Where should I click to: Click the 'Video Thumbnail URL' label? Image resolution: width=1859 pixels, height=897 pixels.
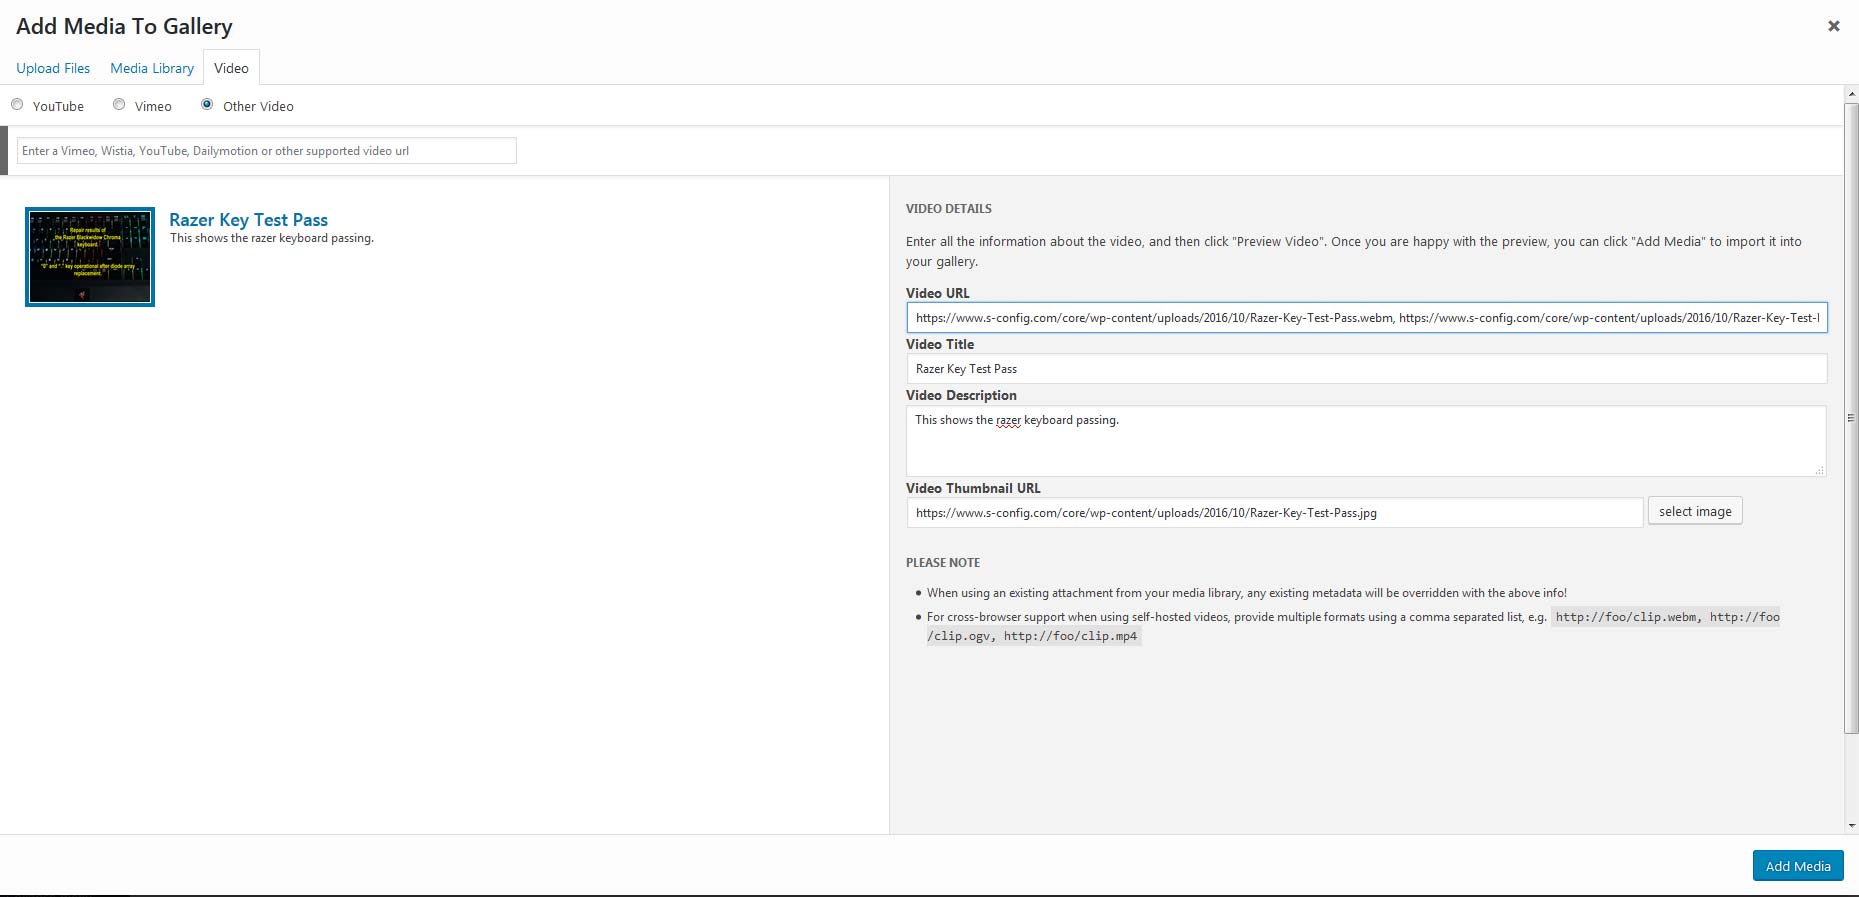pos(973,488)
